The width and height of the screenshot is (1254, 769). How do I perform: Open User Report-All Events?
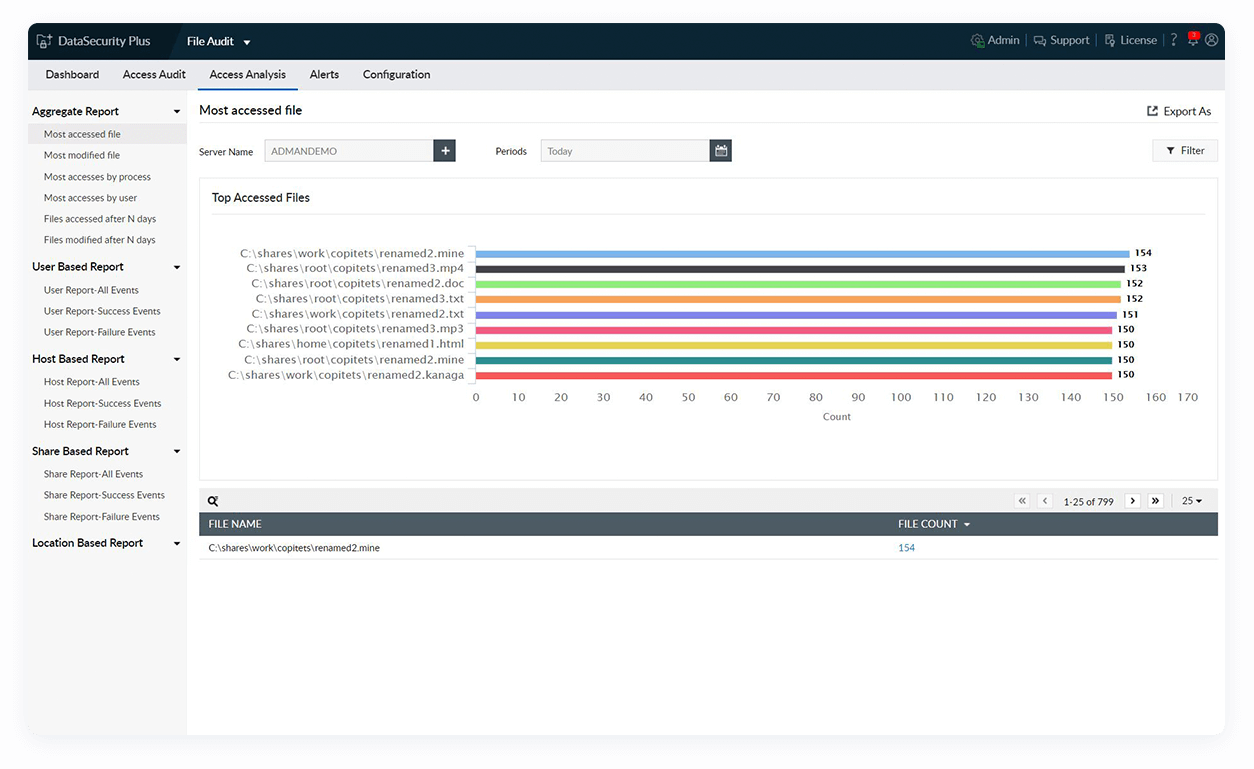click(91, 290)
